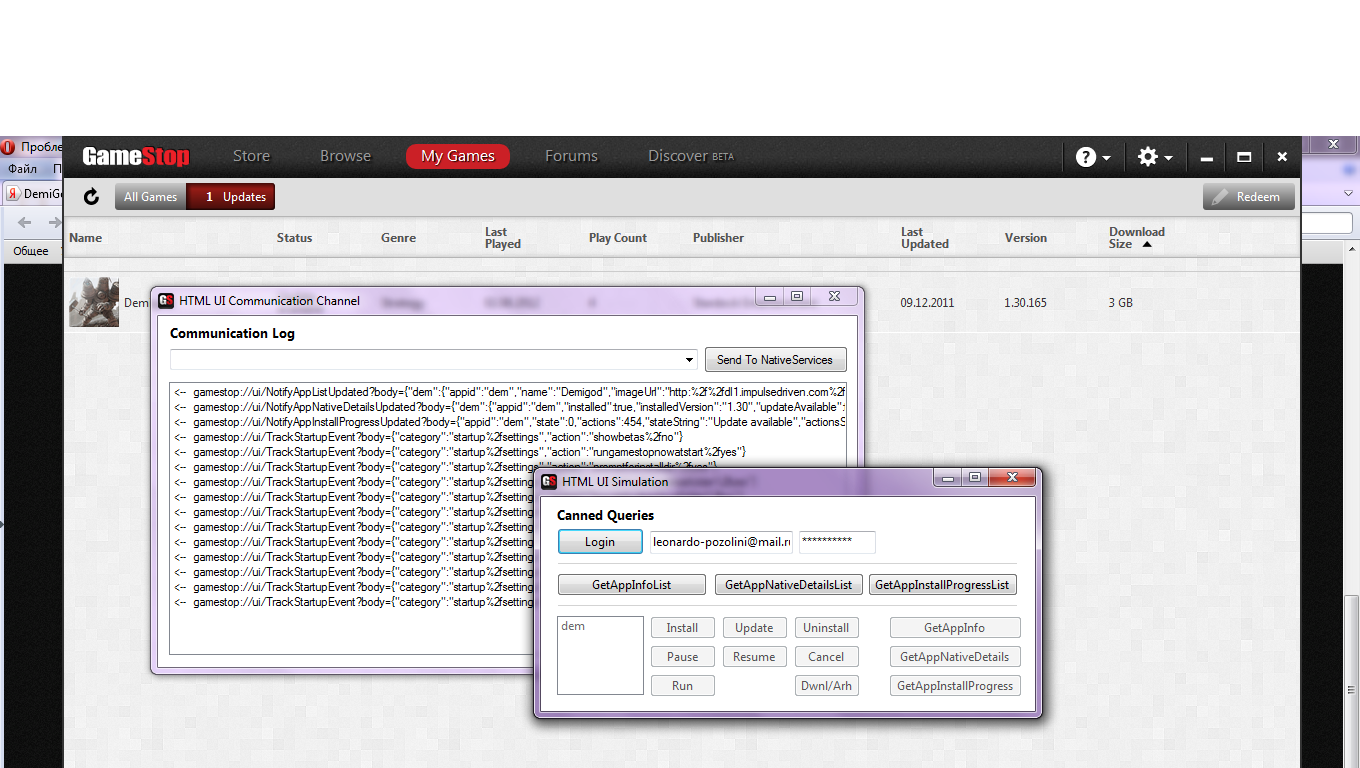Click the browser back arrow
This screenshot has height=768, width=1360.
[x=25, y=222]
